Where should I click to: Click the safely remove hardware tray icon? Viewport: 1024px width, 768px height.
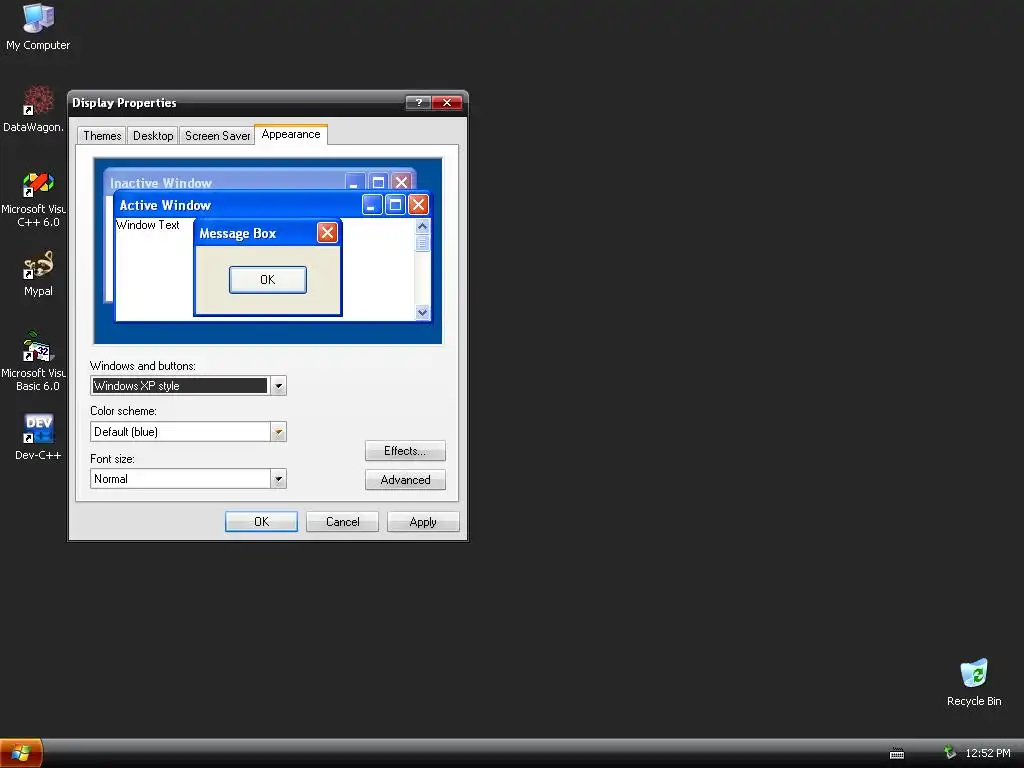point(950,753)
